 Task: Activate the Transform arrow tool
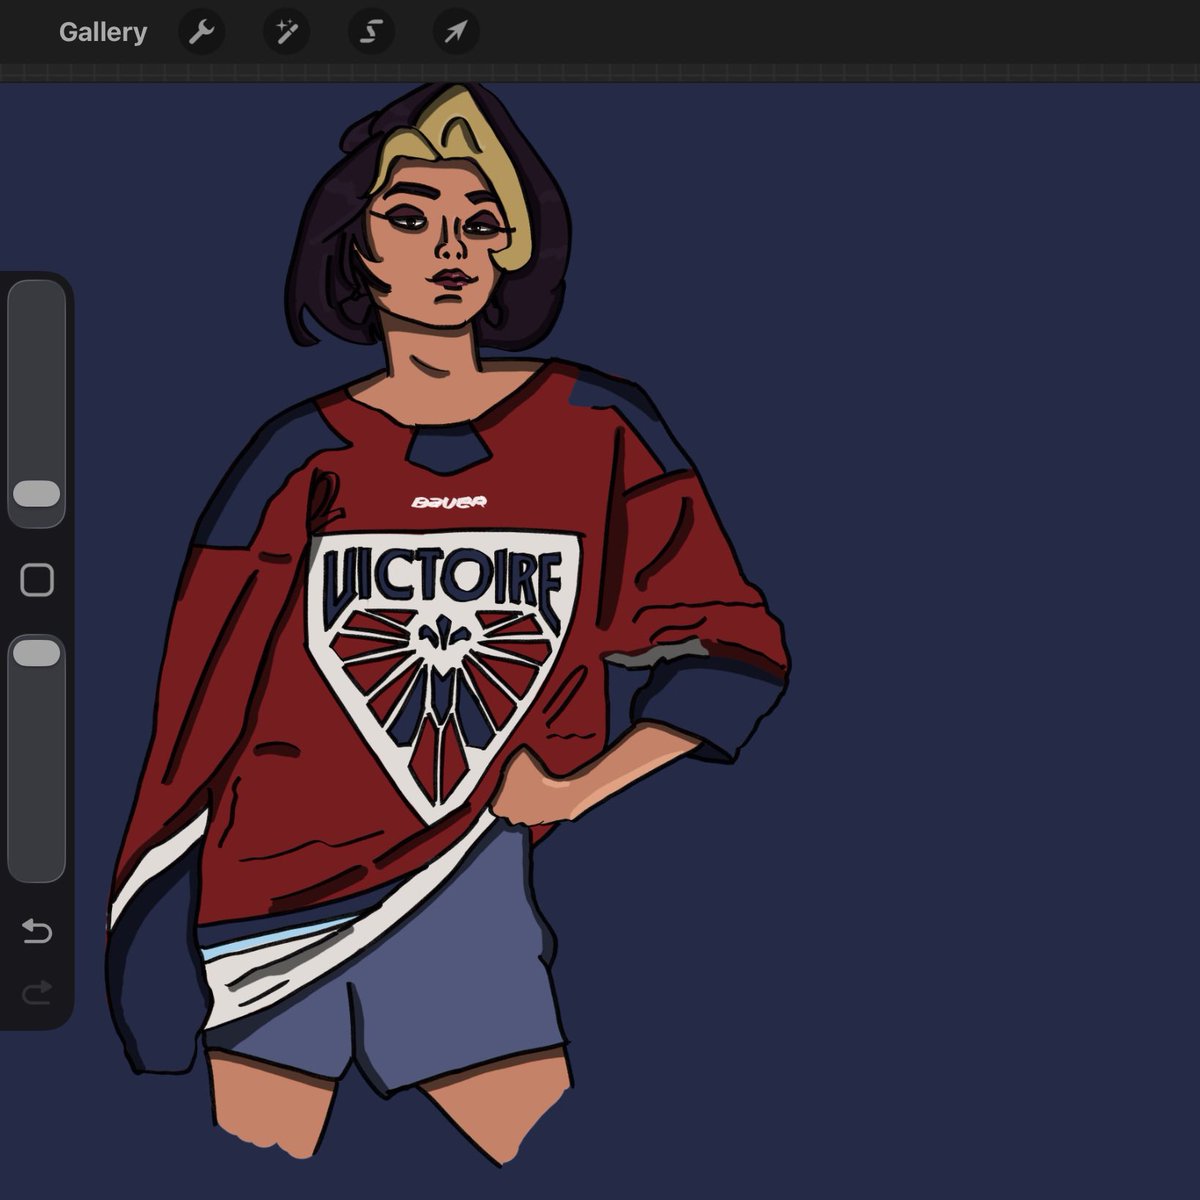[x=456, y=32]
